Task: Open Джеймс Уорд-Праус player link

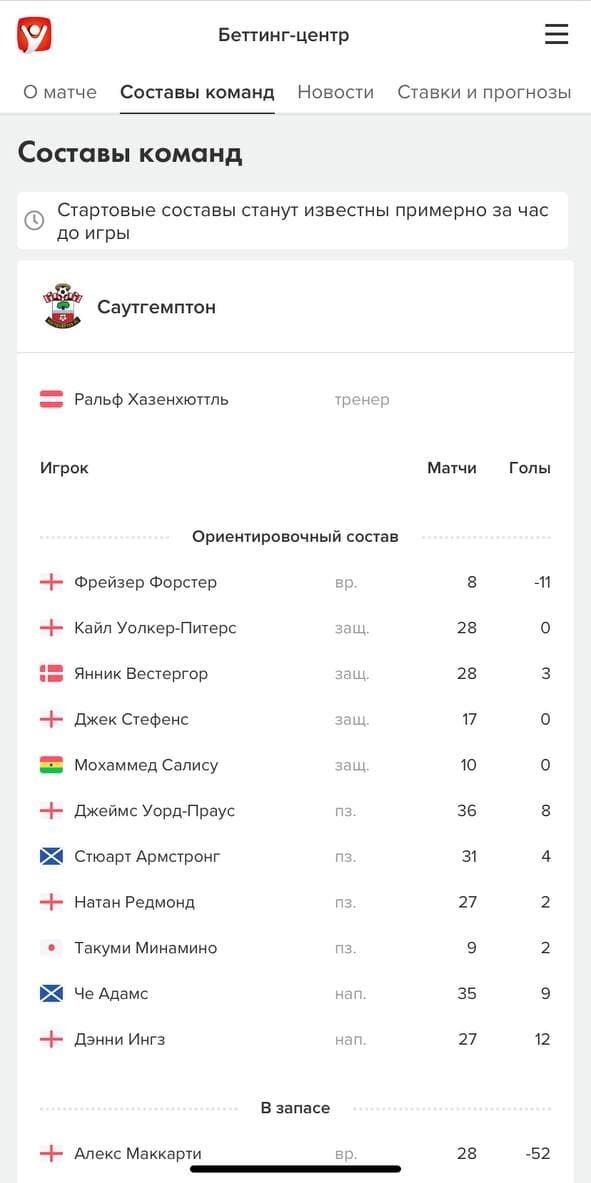Action: point(155,811)
